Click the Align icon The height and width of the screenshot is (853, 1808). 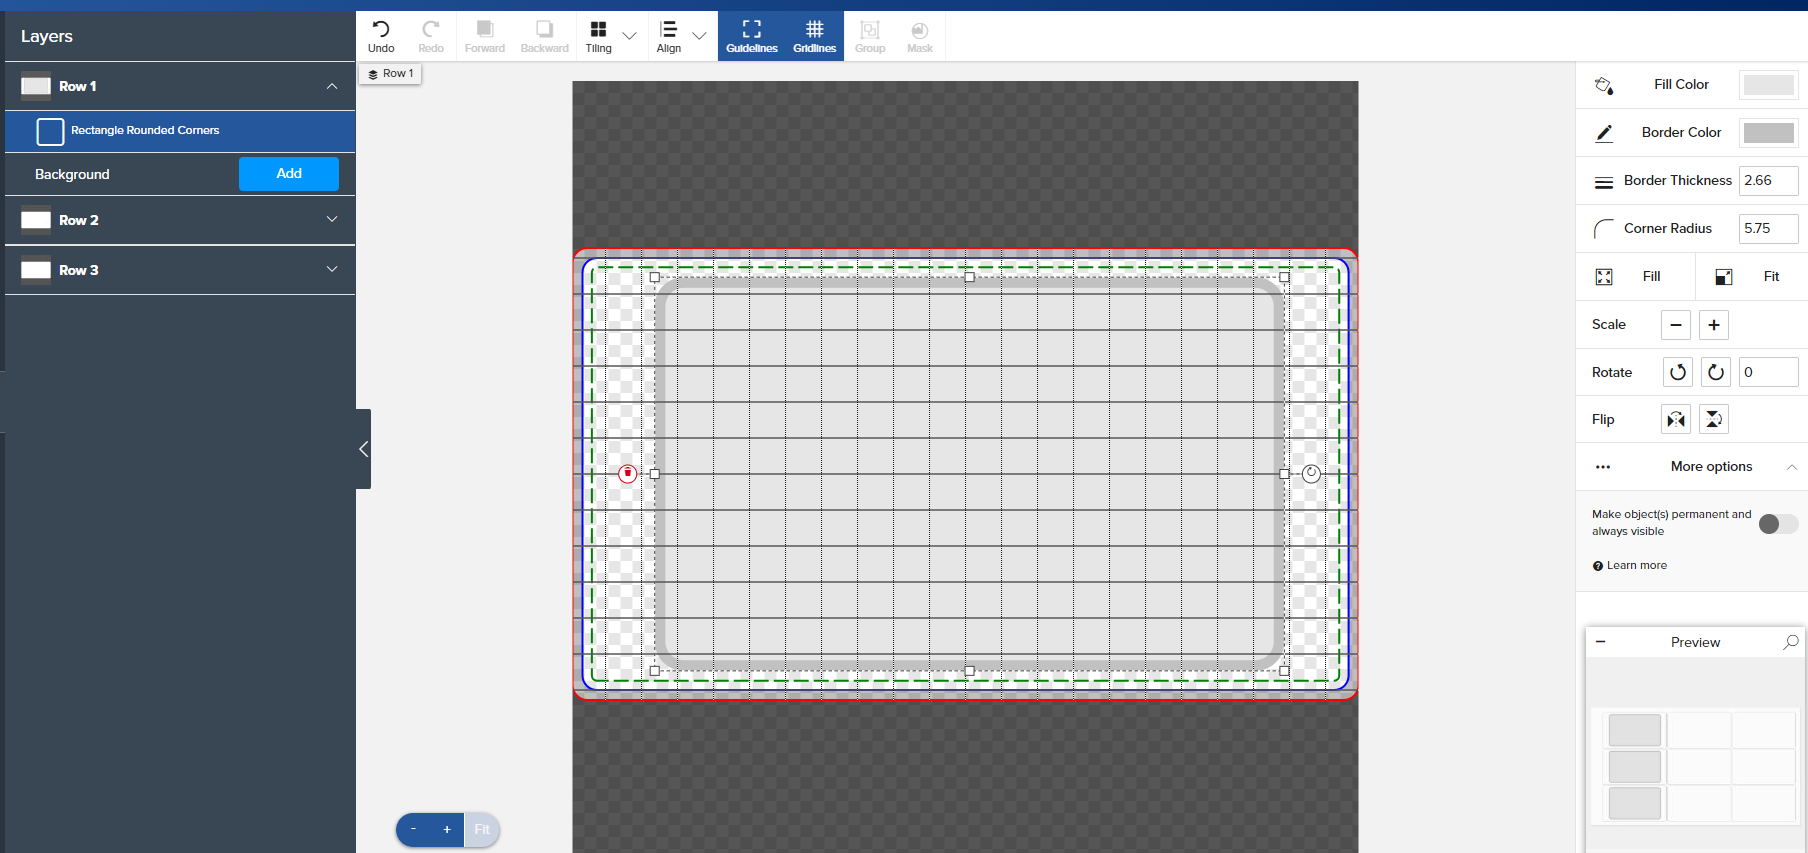[669, 29]
